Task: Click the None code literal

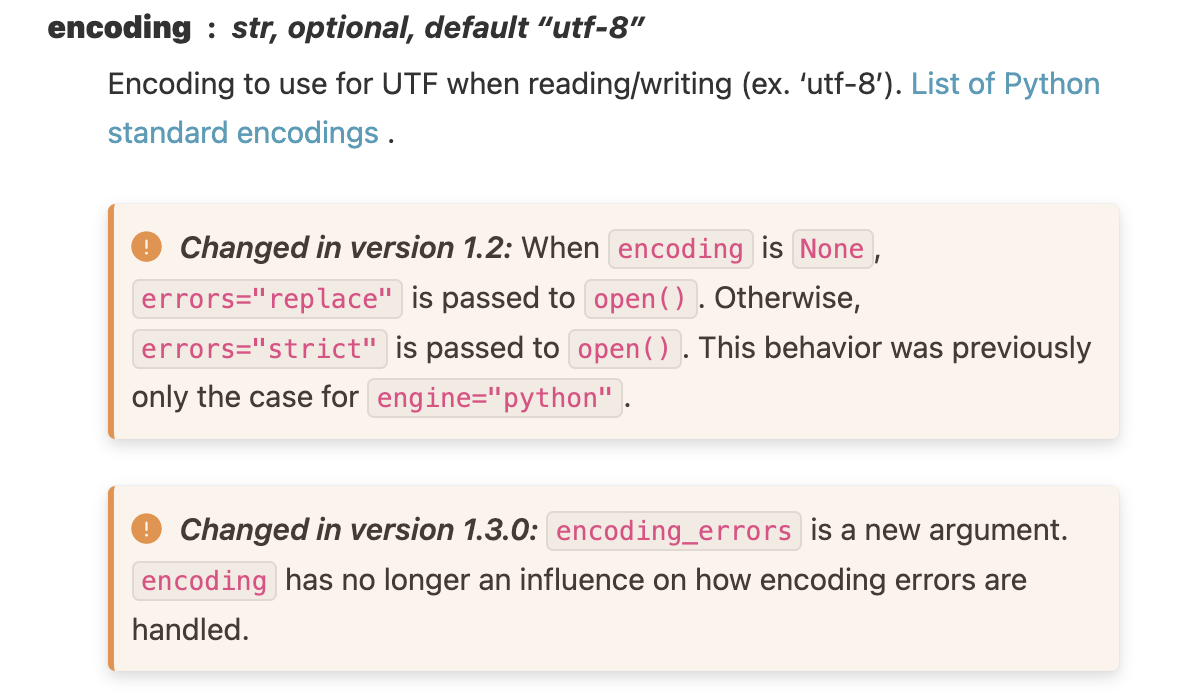Action: [x=832, y=248]
